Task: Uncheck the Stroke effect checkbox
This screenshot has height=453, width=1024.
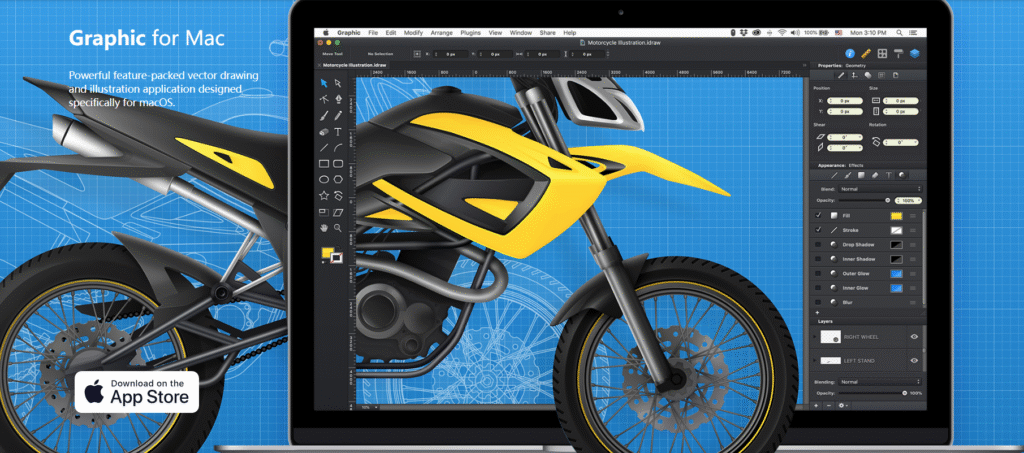Action: pos(818,230)
